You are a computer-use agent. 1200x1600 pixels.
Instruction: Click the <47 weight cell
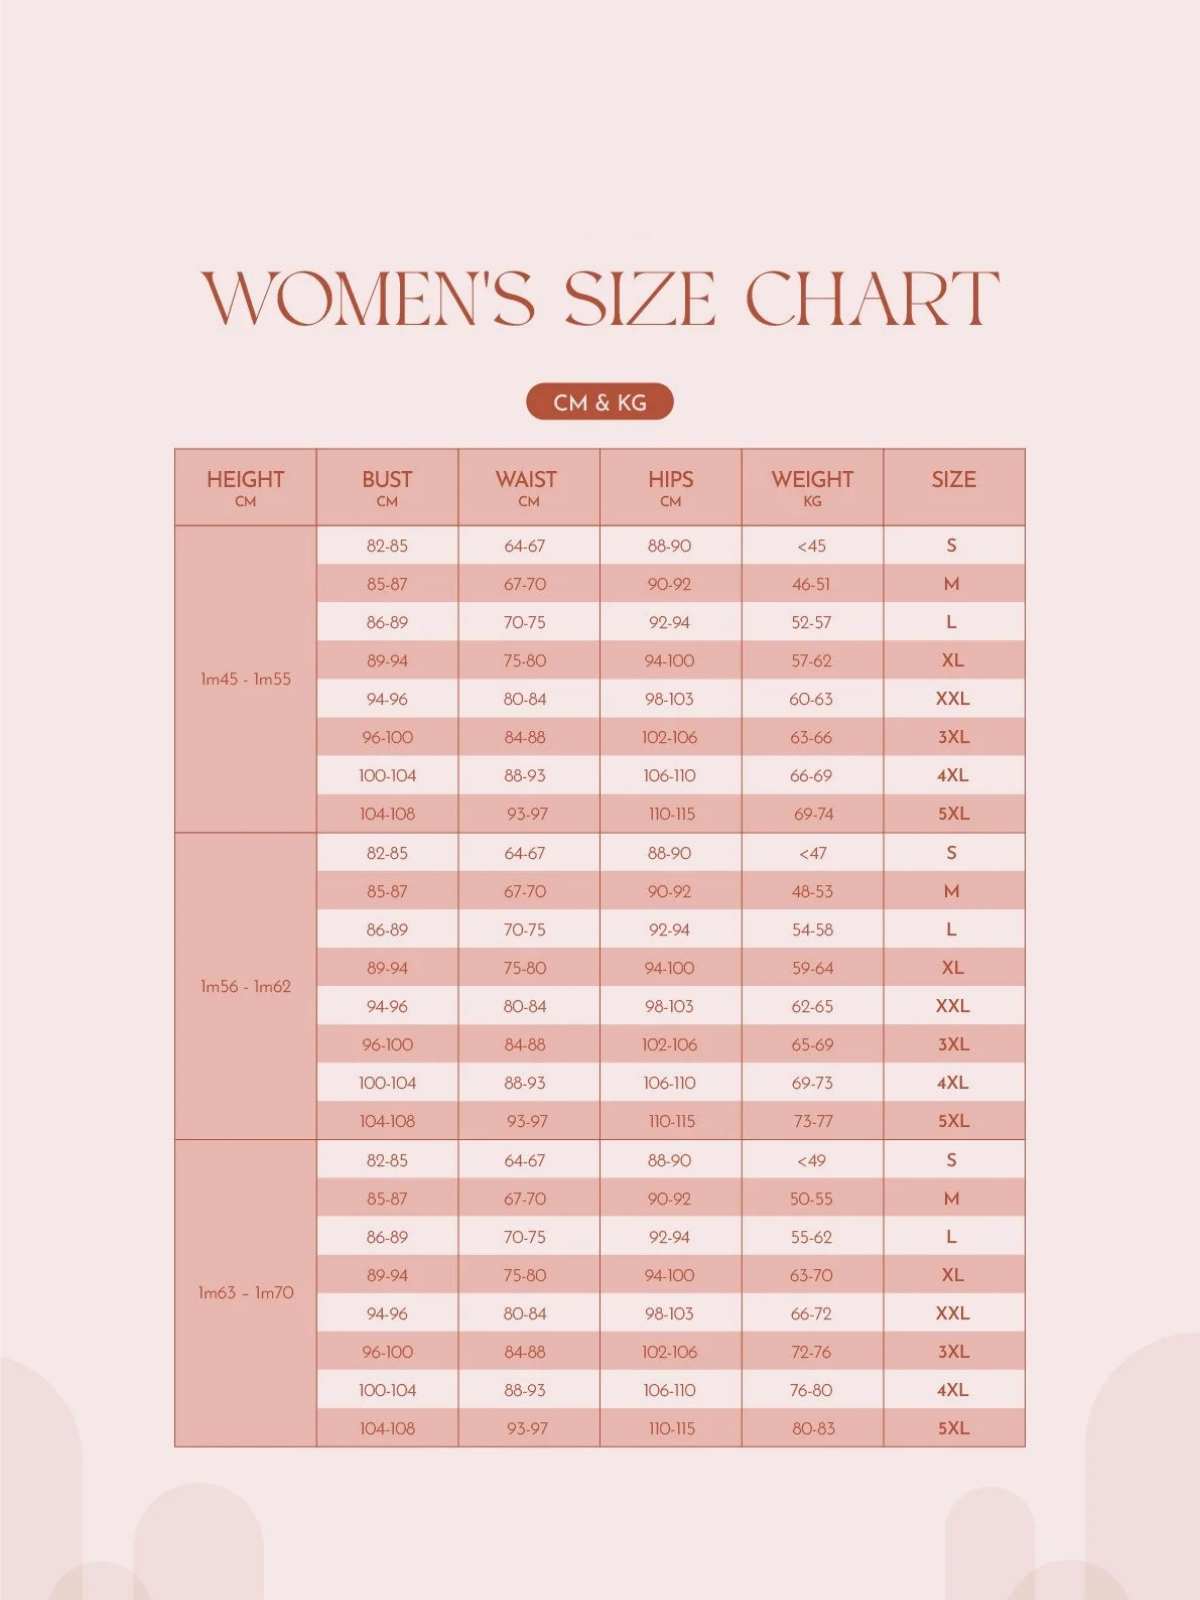812,853
